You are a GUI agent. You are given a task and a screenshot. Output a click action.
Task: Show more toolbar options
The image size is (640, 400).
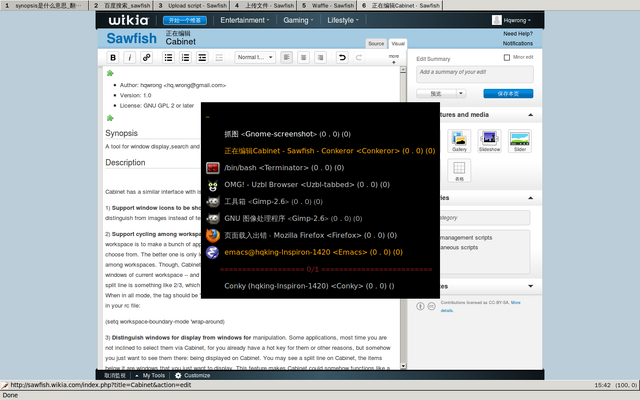[393, 59]
